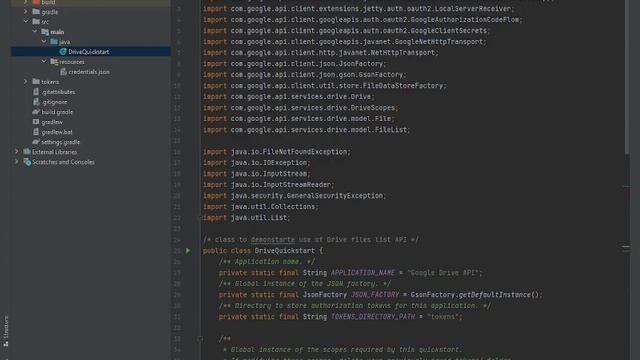Screen dimensions: 640x360
Task: Select credentials.json in the project tree
Action: 89,72
